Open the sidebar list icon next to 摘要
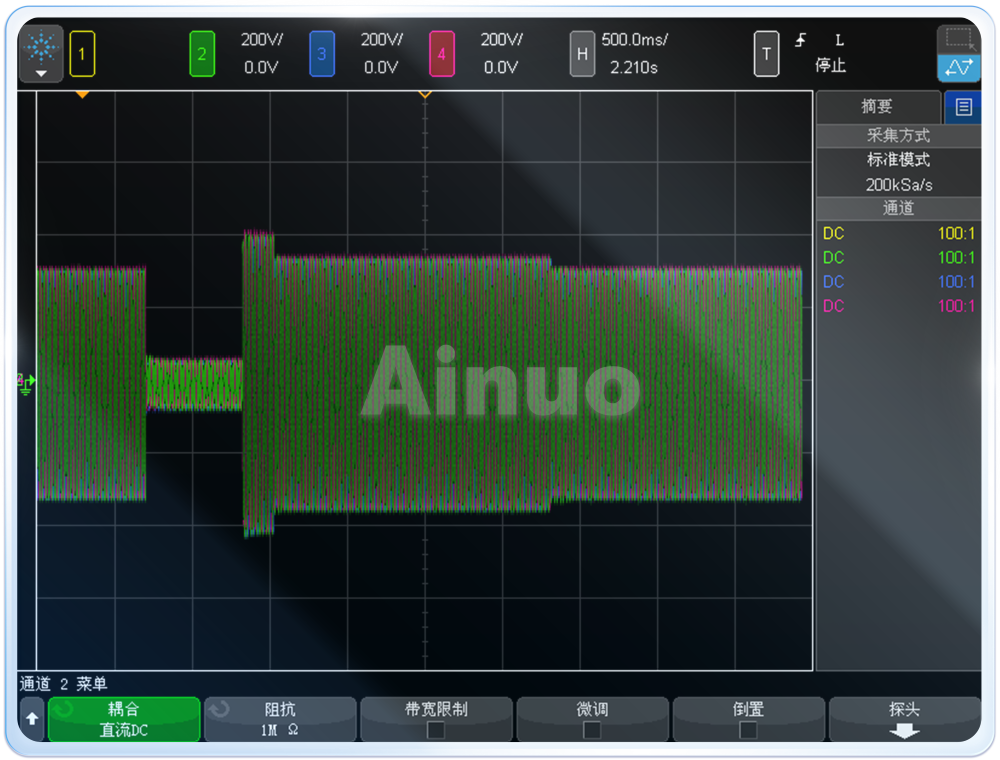 click(963, 106)
